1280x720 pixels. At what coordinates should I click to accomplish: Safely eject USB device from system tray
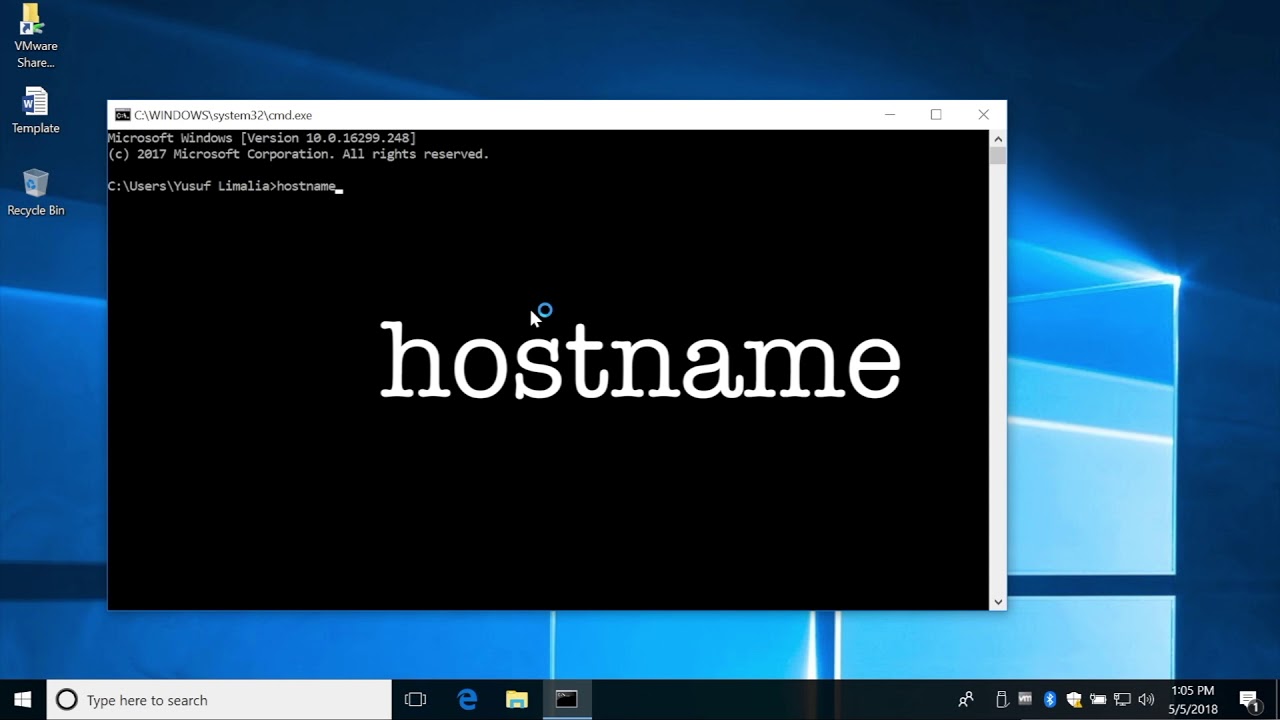point(1002,697)
